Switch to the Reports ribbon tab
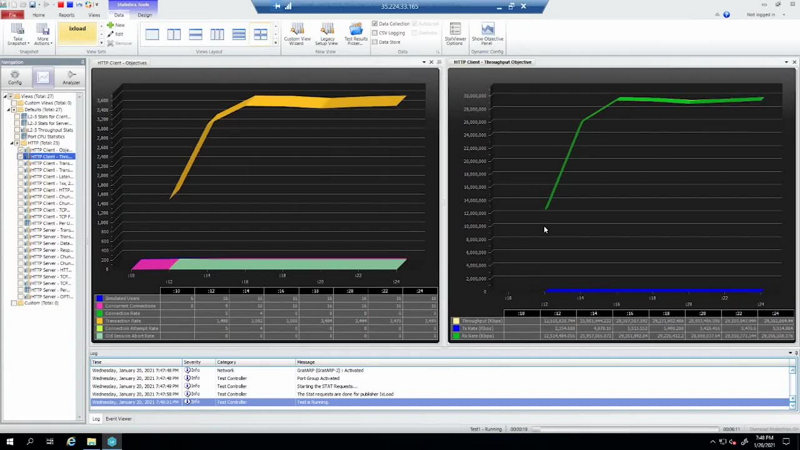Screen dimensions: 800x450 (x=66, y=15)
